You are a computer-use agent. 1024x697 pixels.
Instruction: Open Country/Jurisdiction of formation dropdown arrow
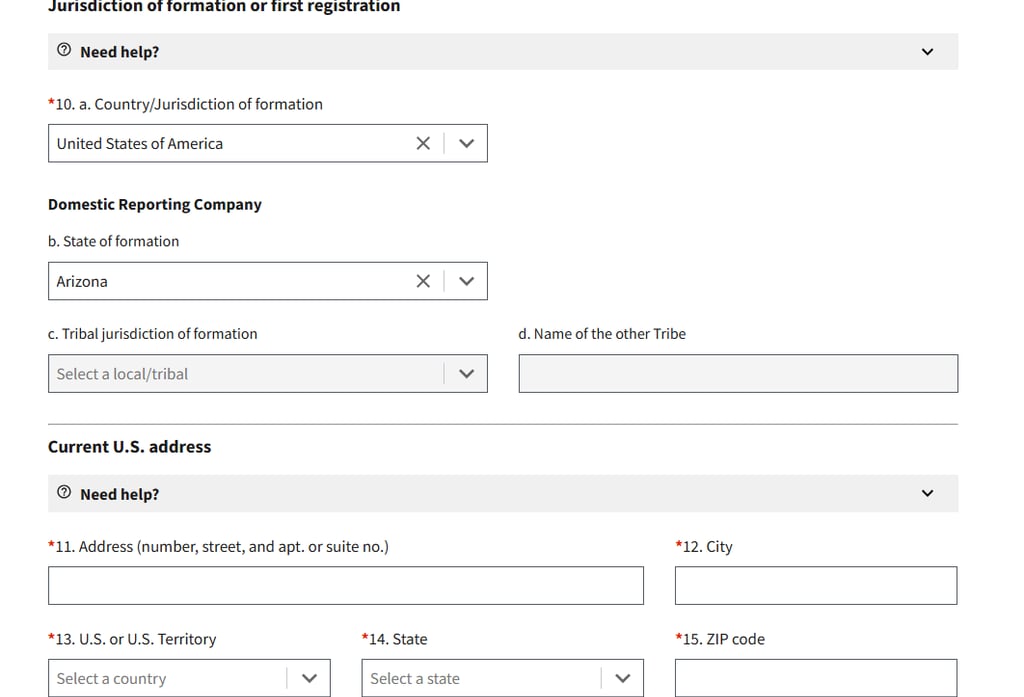click(466, 143)
